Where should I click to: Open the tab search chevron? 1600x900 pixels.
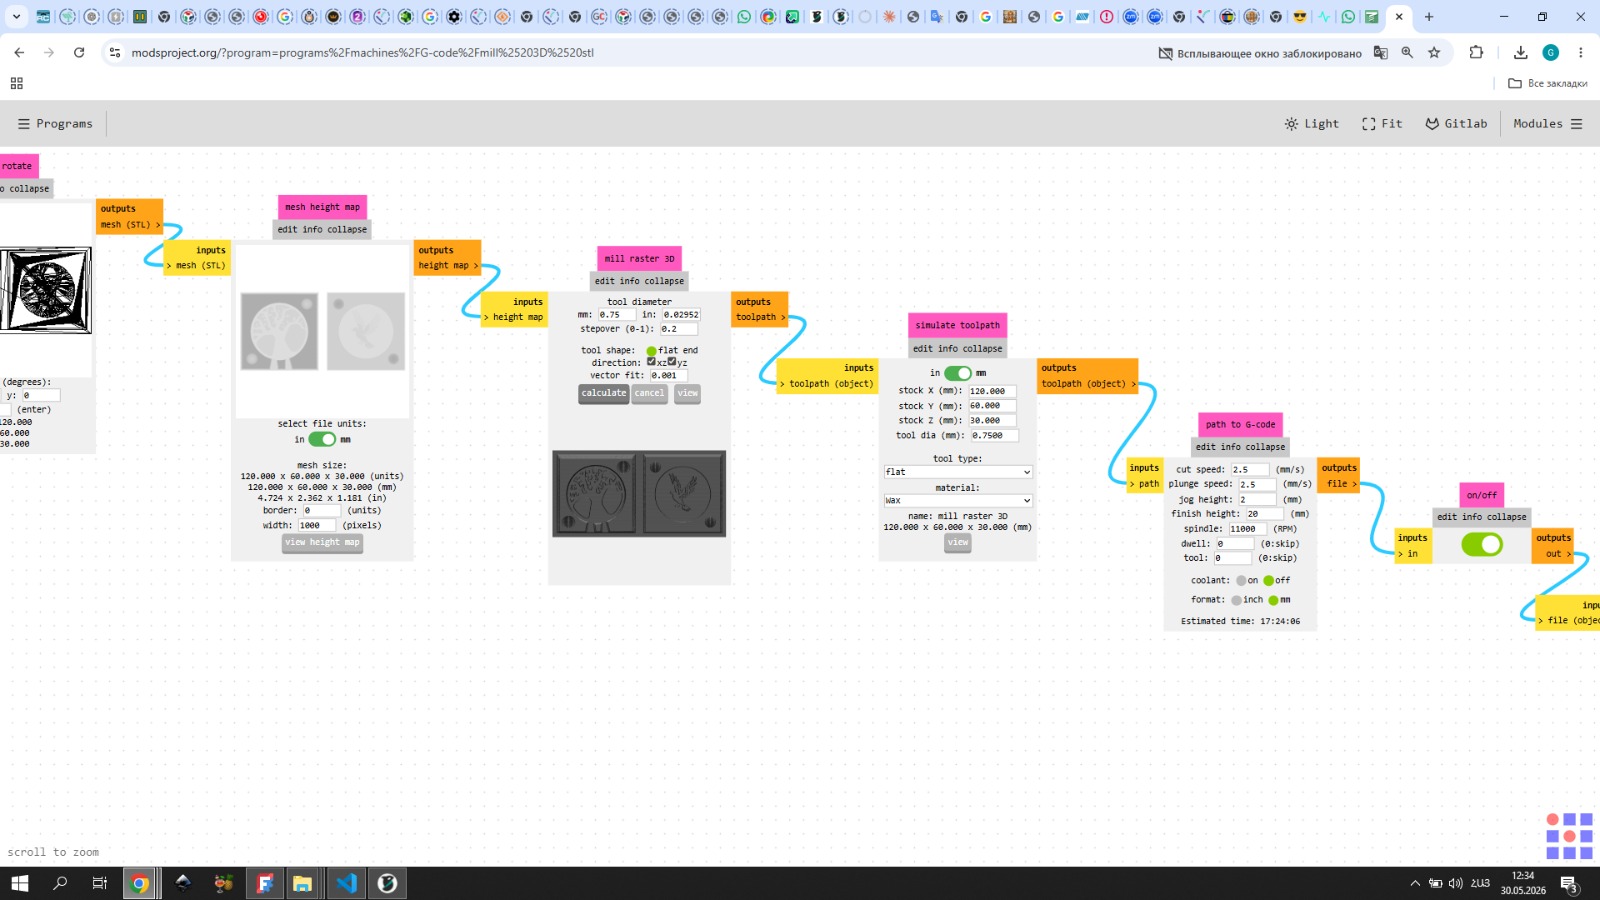(x=16, y=17)
